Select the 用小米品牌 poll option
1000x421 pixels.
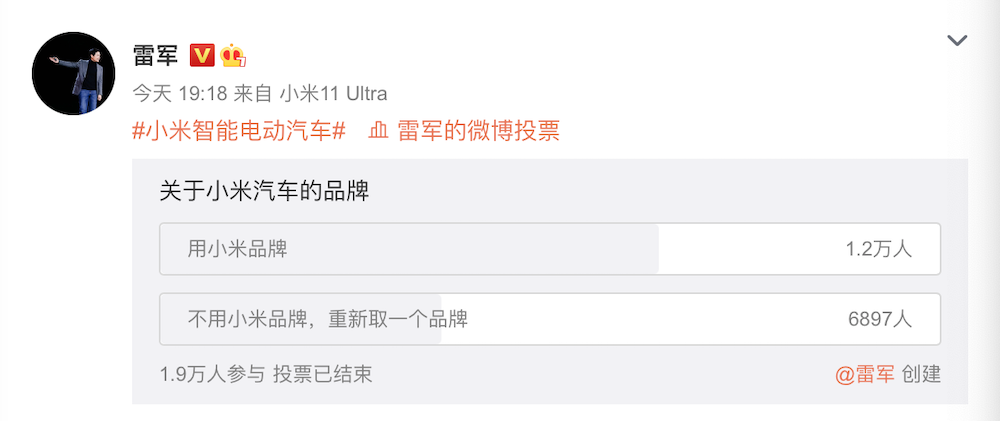(238, 249)
